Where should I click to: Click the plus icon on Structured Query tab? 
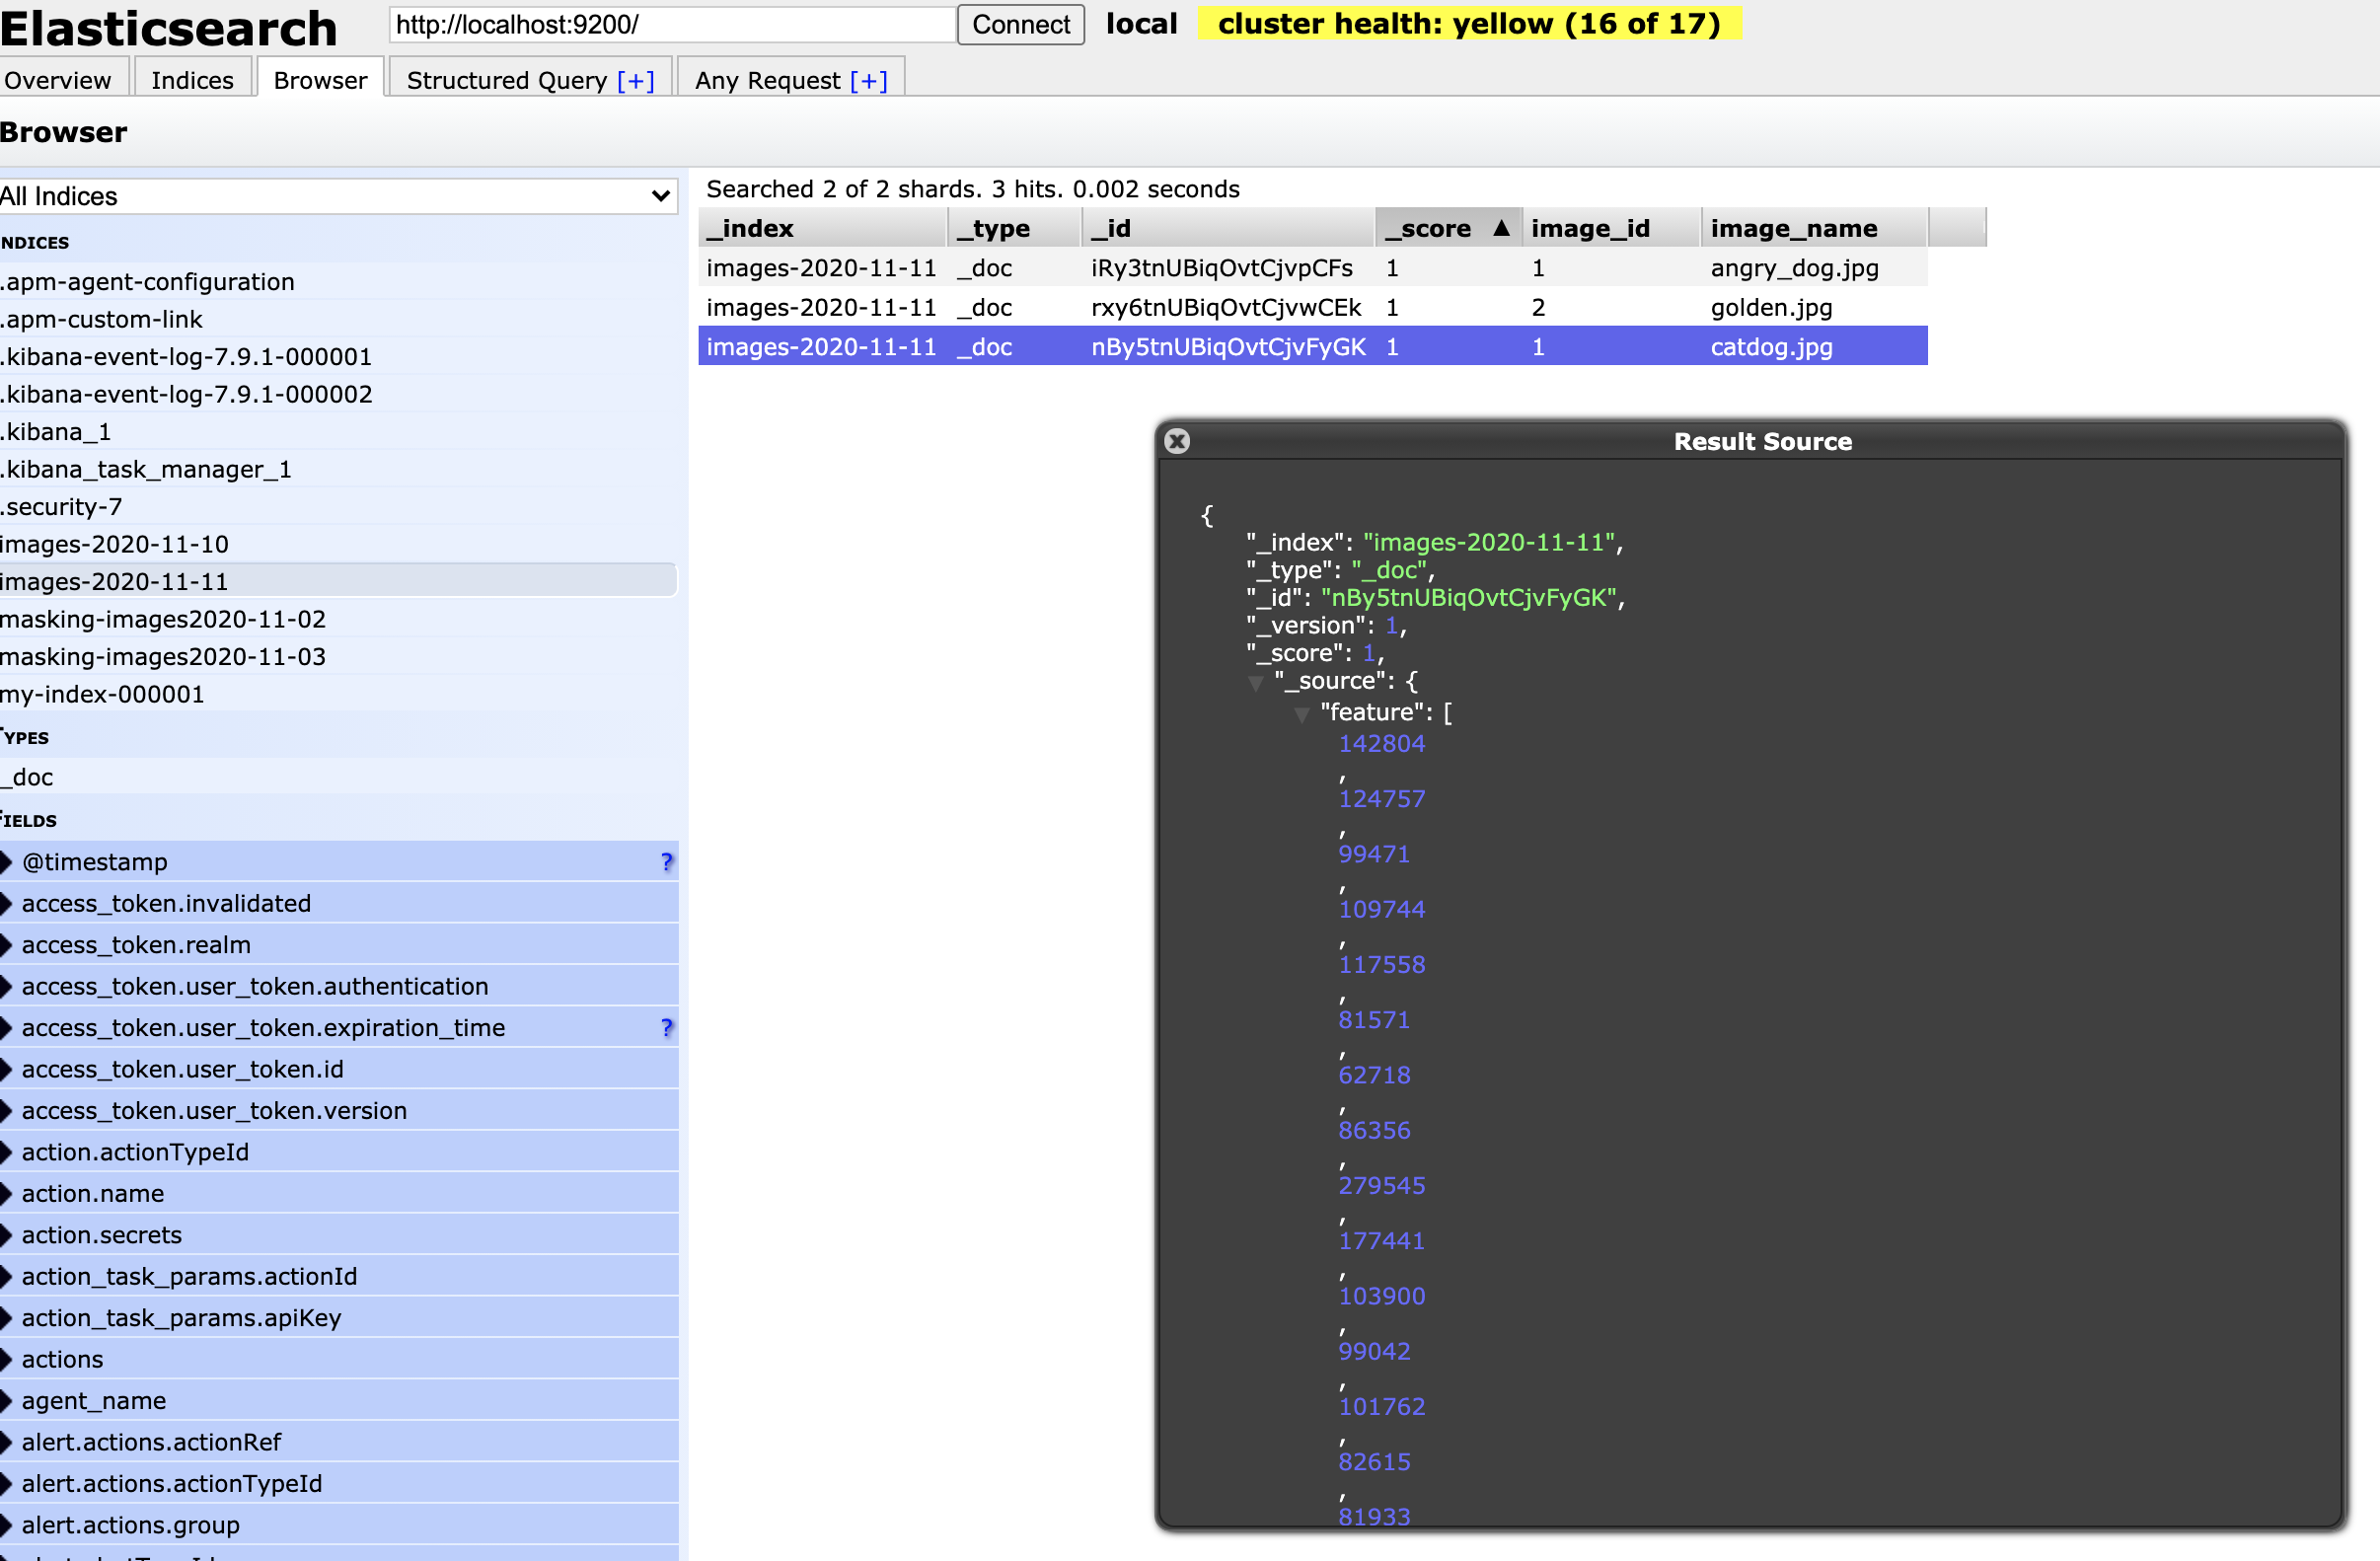[x=635, y=80]
